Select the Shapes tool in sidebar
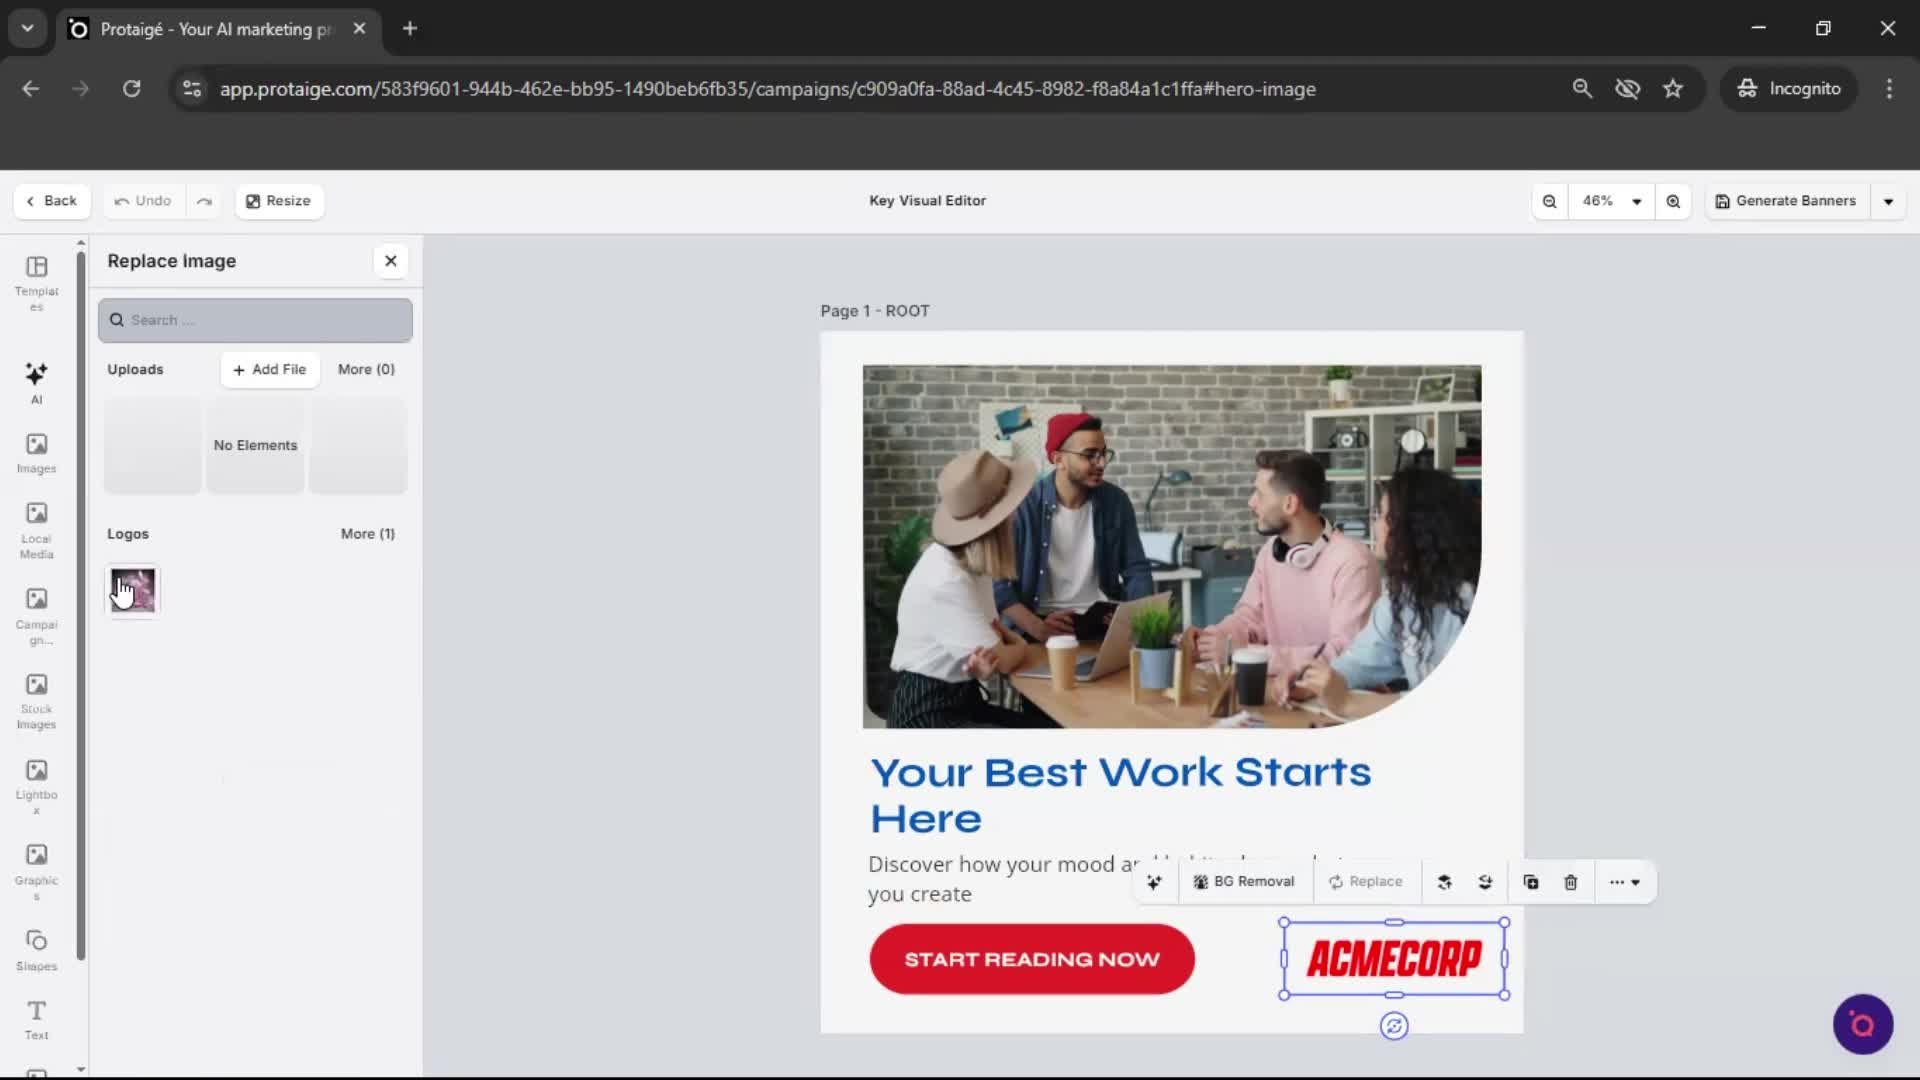 (36, 950)
